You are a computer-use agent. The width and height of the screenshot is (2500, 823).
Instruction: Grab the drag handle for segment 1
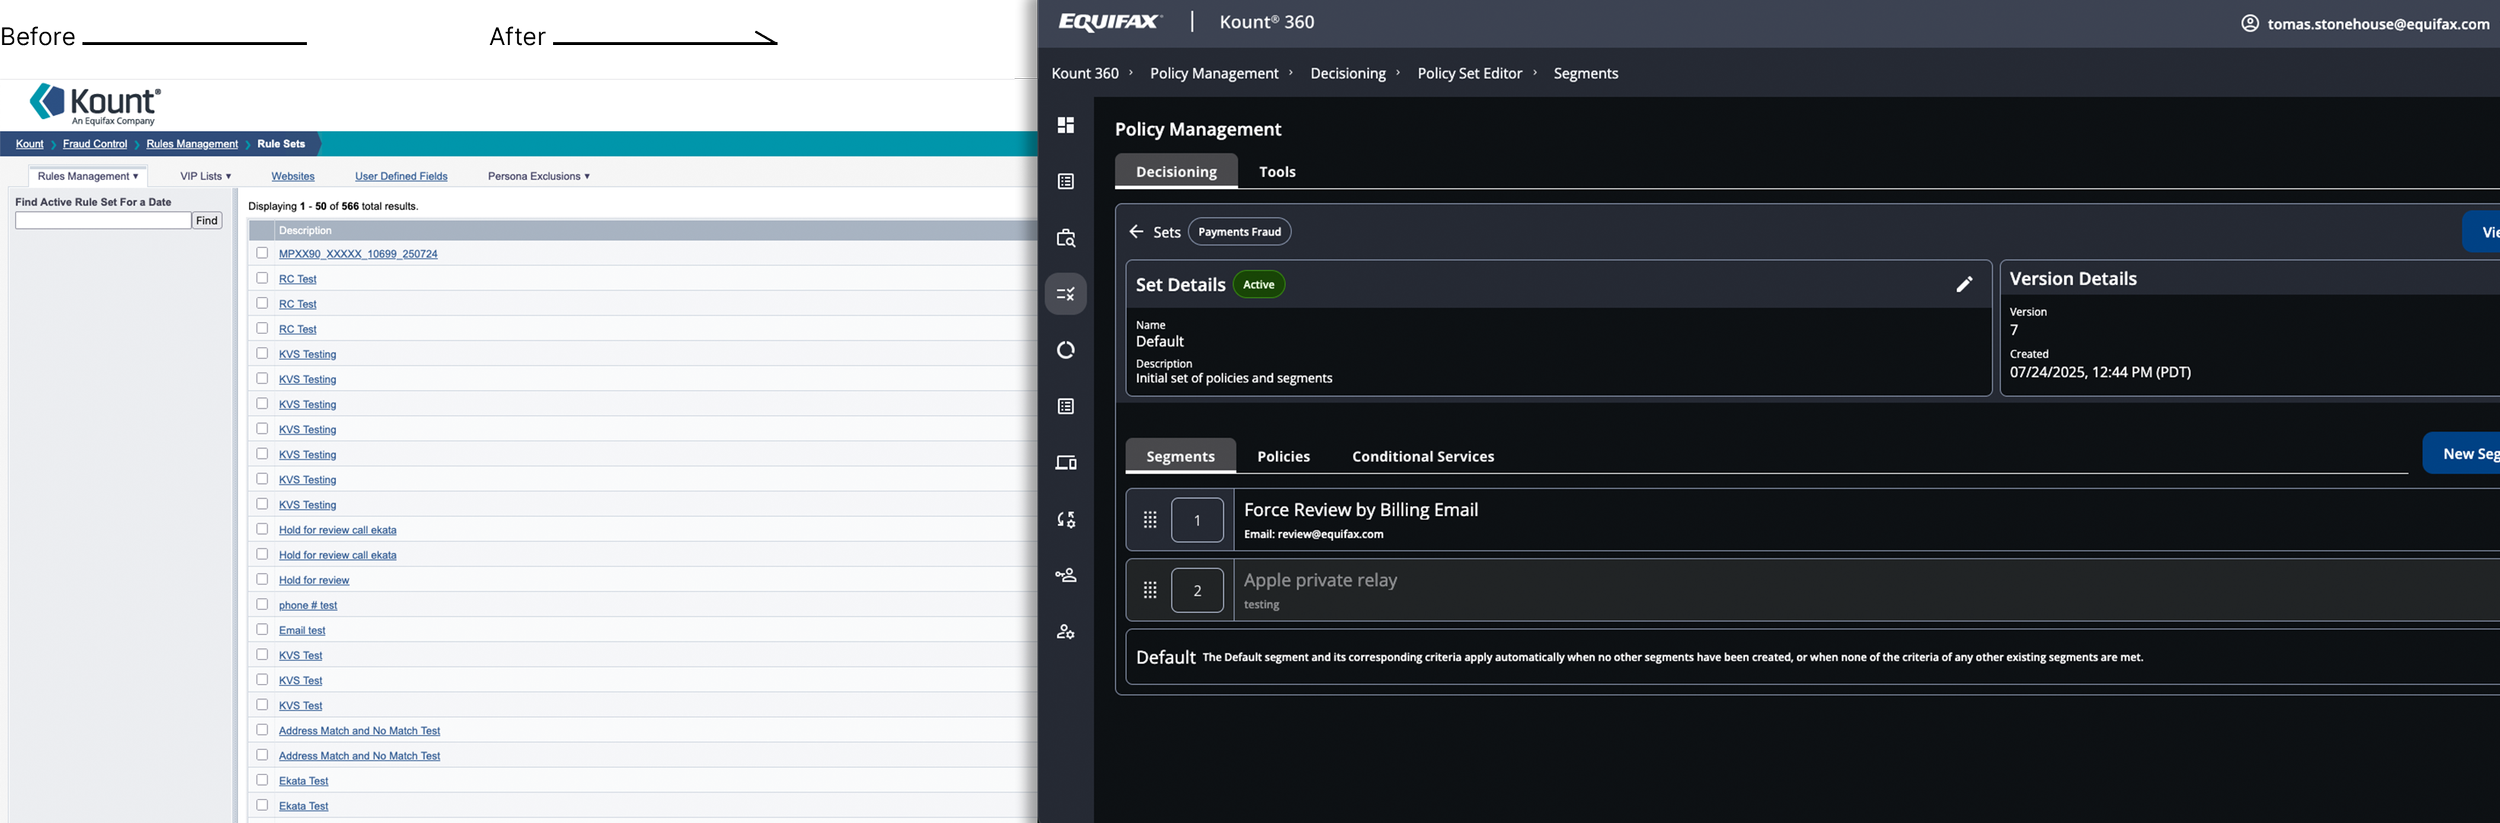[x=1150, y=520]
